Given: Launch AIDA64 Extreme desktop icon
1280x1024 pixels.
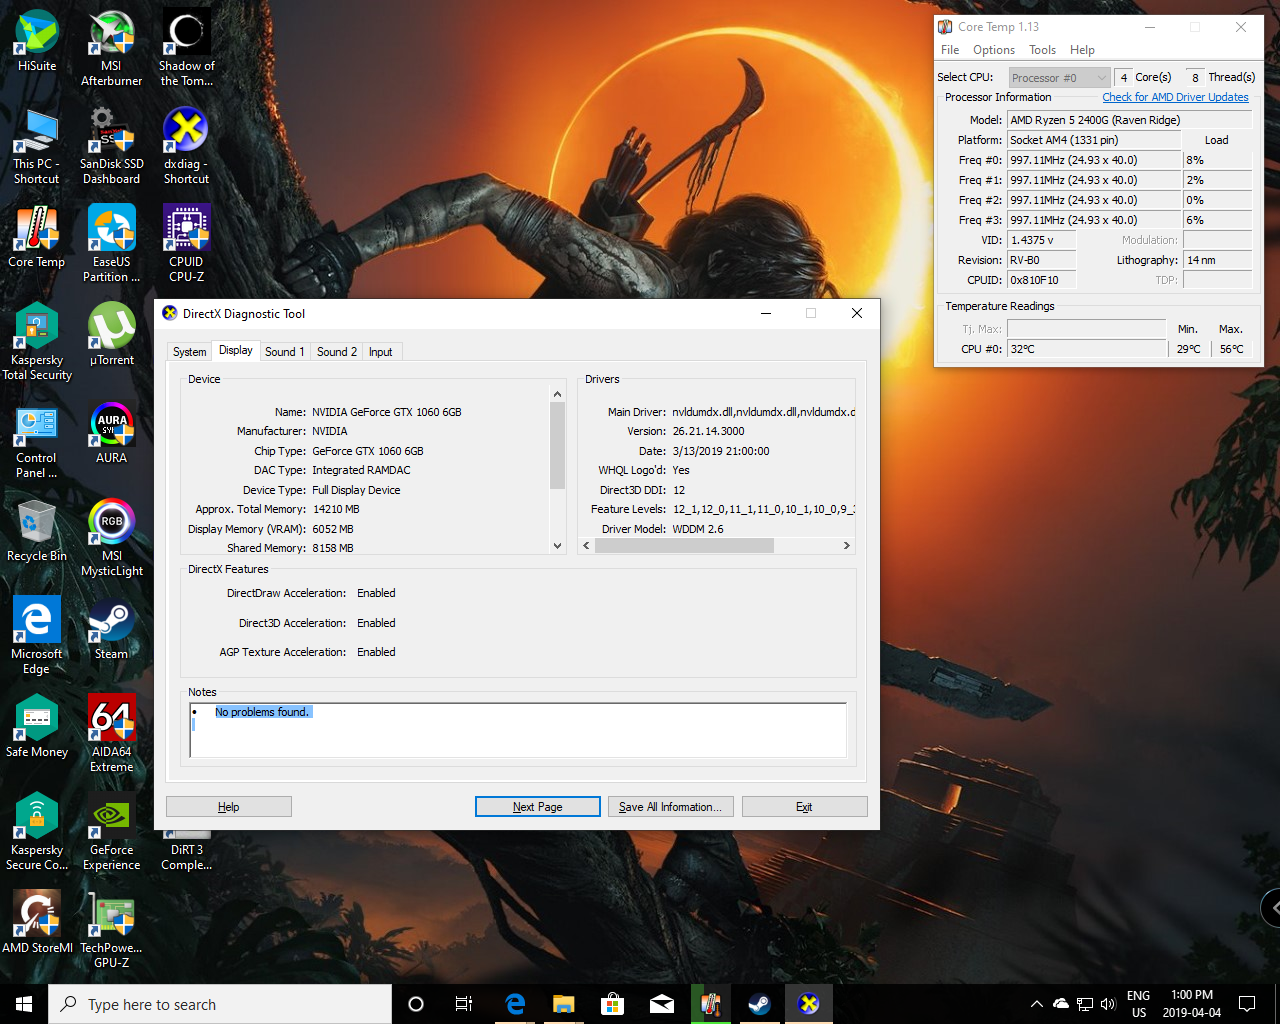Looking at the screenshot, I should 111,734.
